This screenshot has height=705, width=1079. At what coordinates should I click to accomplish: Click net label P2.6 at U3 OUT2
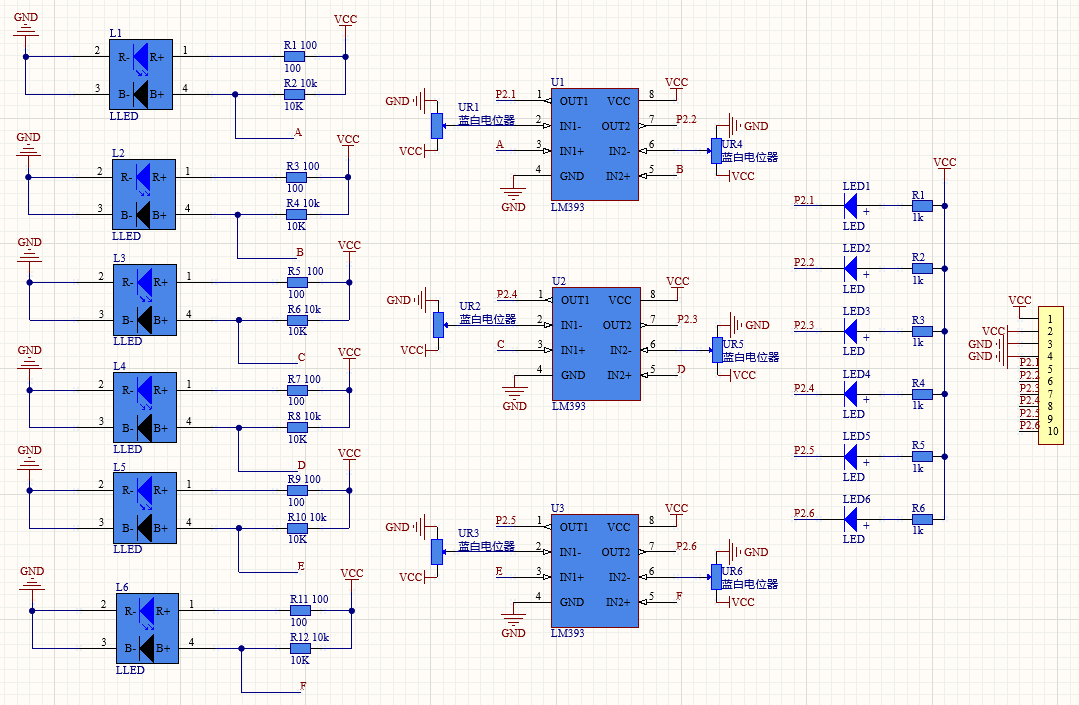[x=686, y=545]
